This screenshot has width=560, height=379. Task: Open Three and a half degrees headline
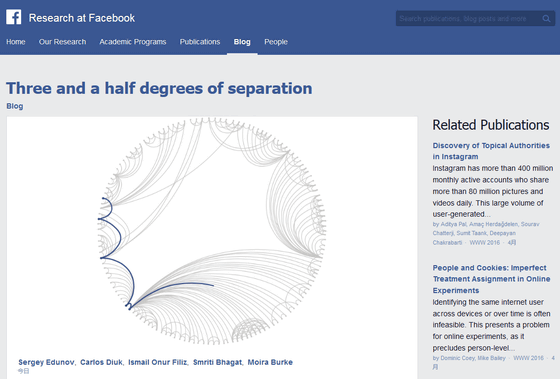click(x=159, y=88)
